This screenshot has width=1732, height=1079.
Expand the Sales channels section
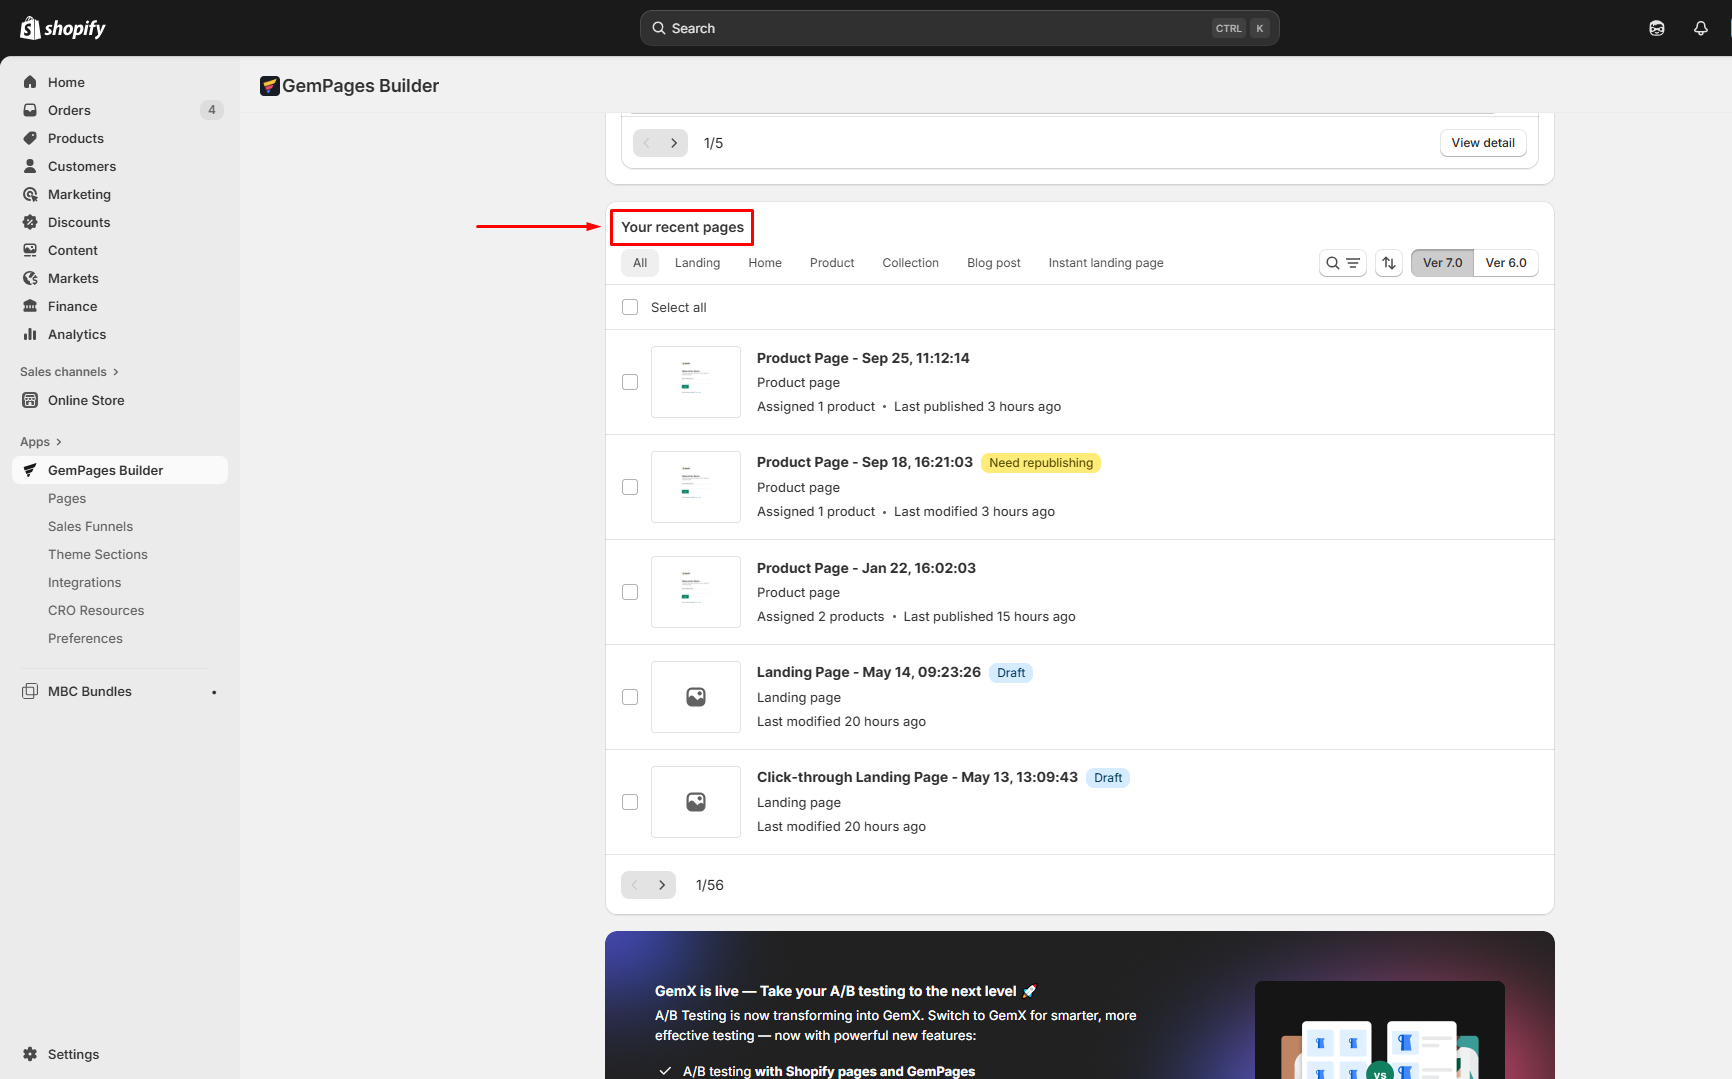pos(69,372)
